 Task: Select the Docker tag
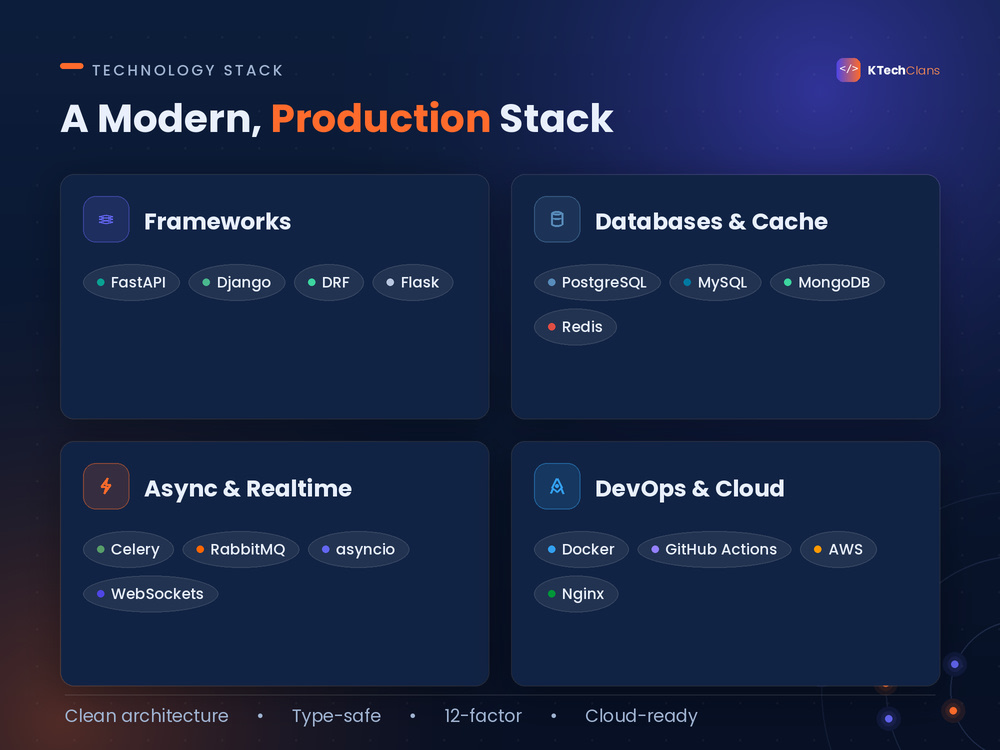pos(581,549)
